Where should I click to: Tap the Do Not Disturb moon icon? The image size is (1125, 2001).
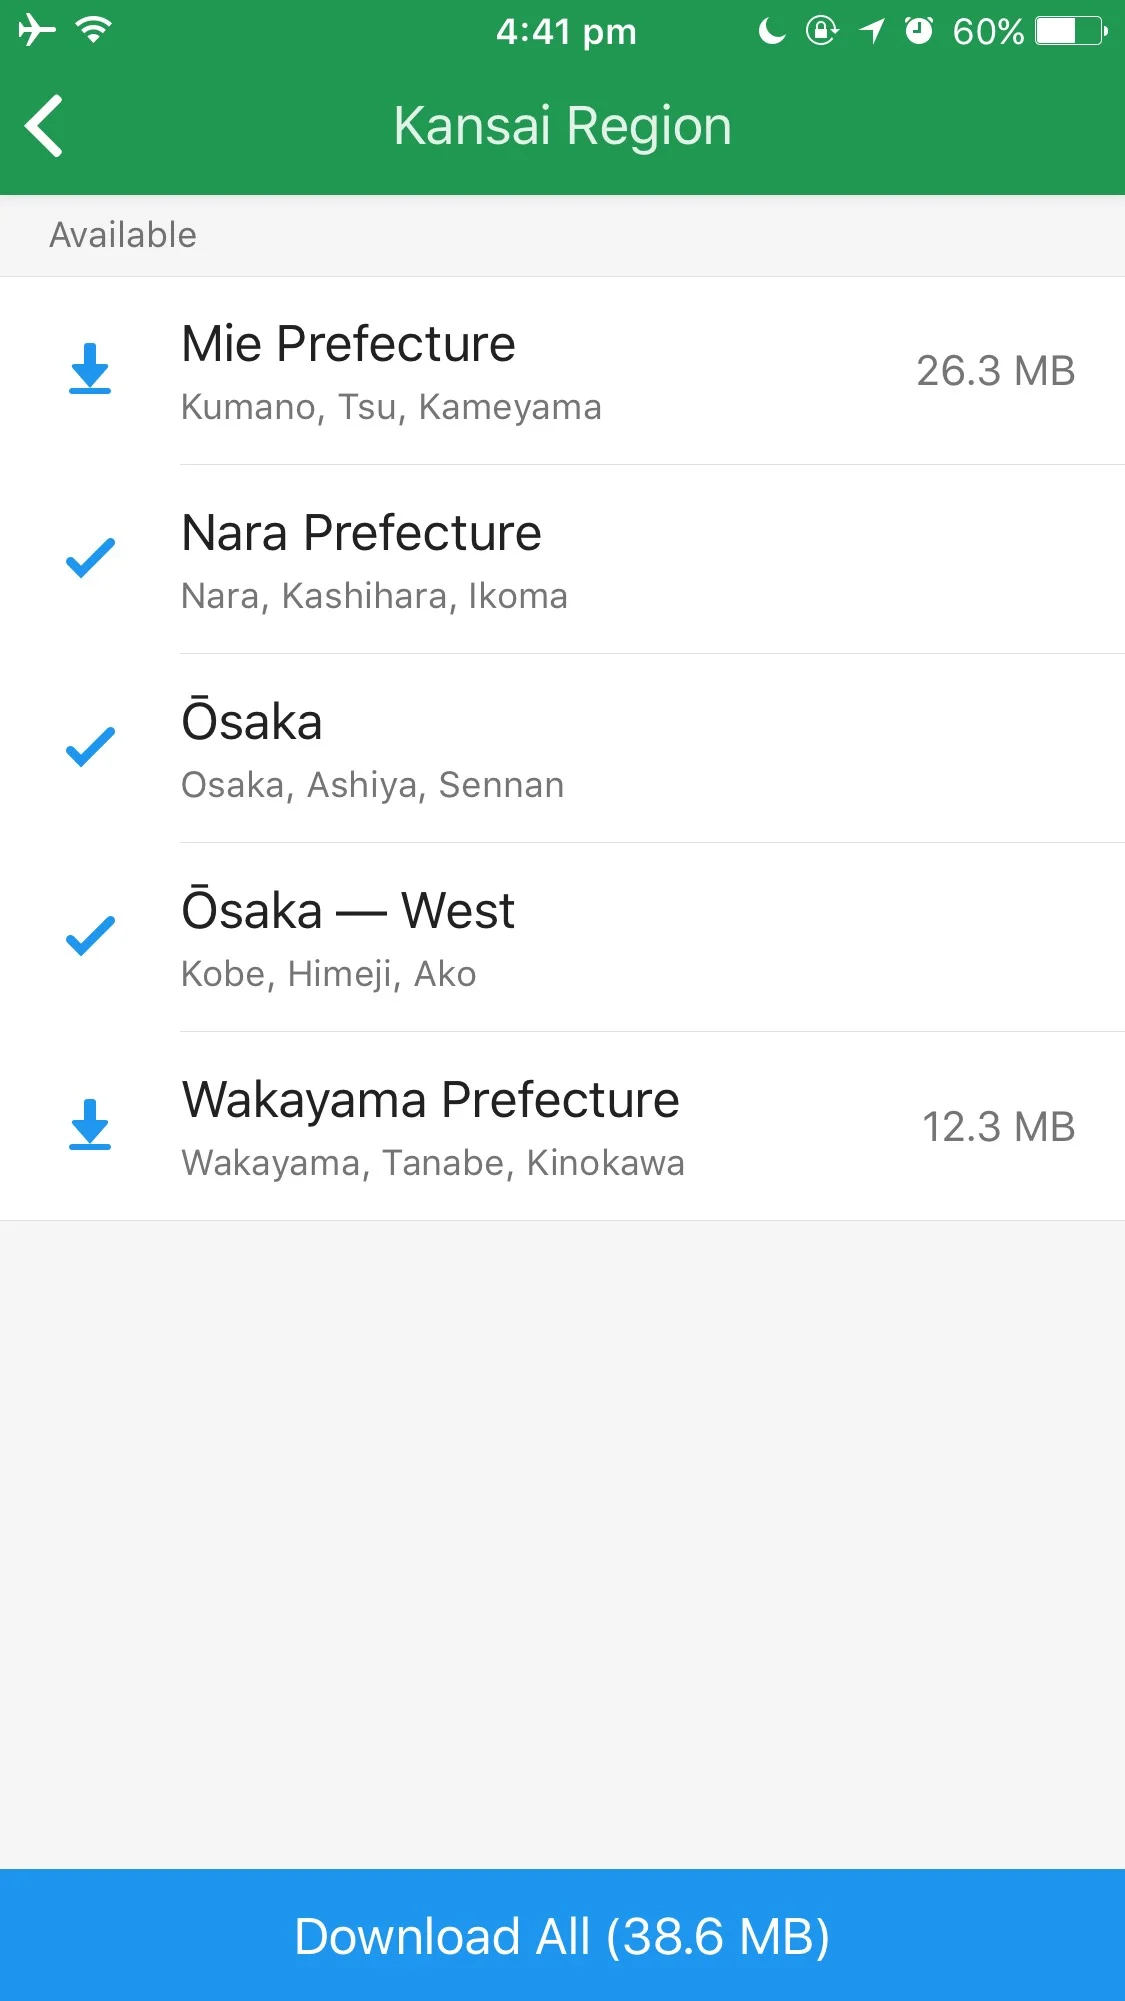click(x=771, y=31)
